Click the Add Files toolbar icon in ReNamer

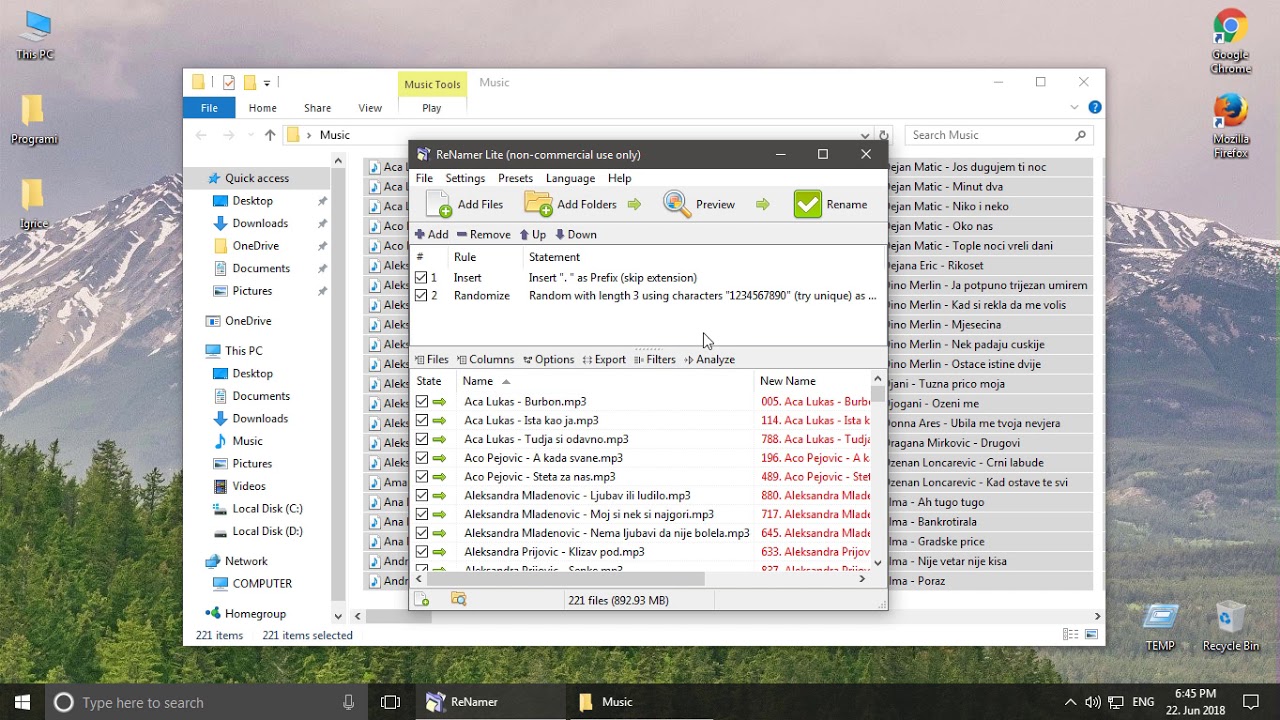pyautogui.click(x=440, y=204)
